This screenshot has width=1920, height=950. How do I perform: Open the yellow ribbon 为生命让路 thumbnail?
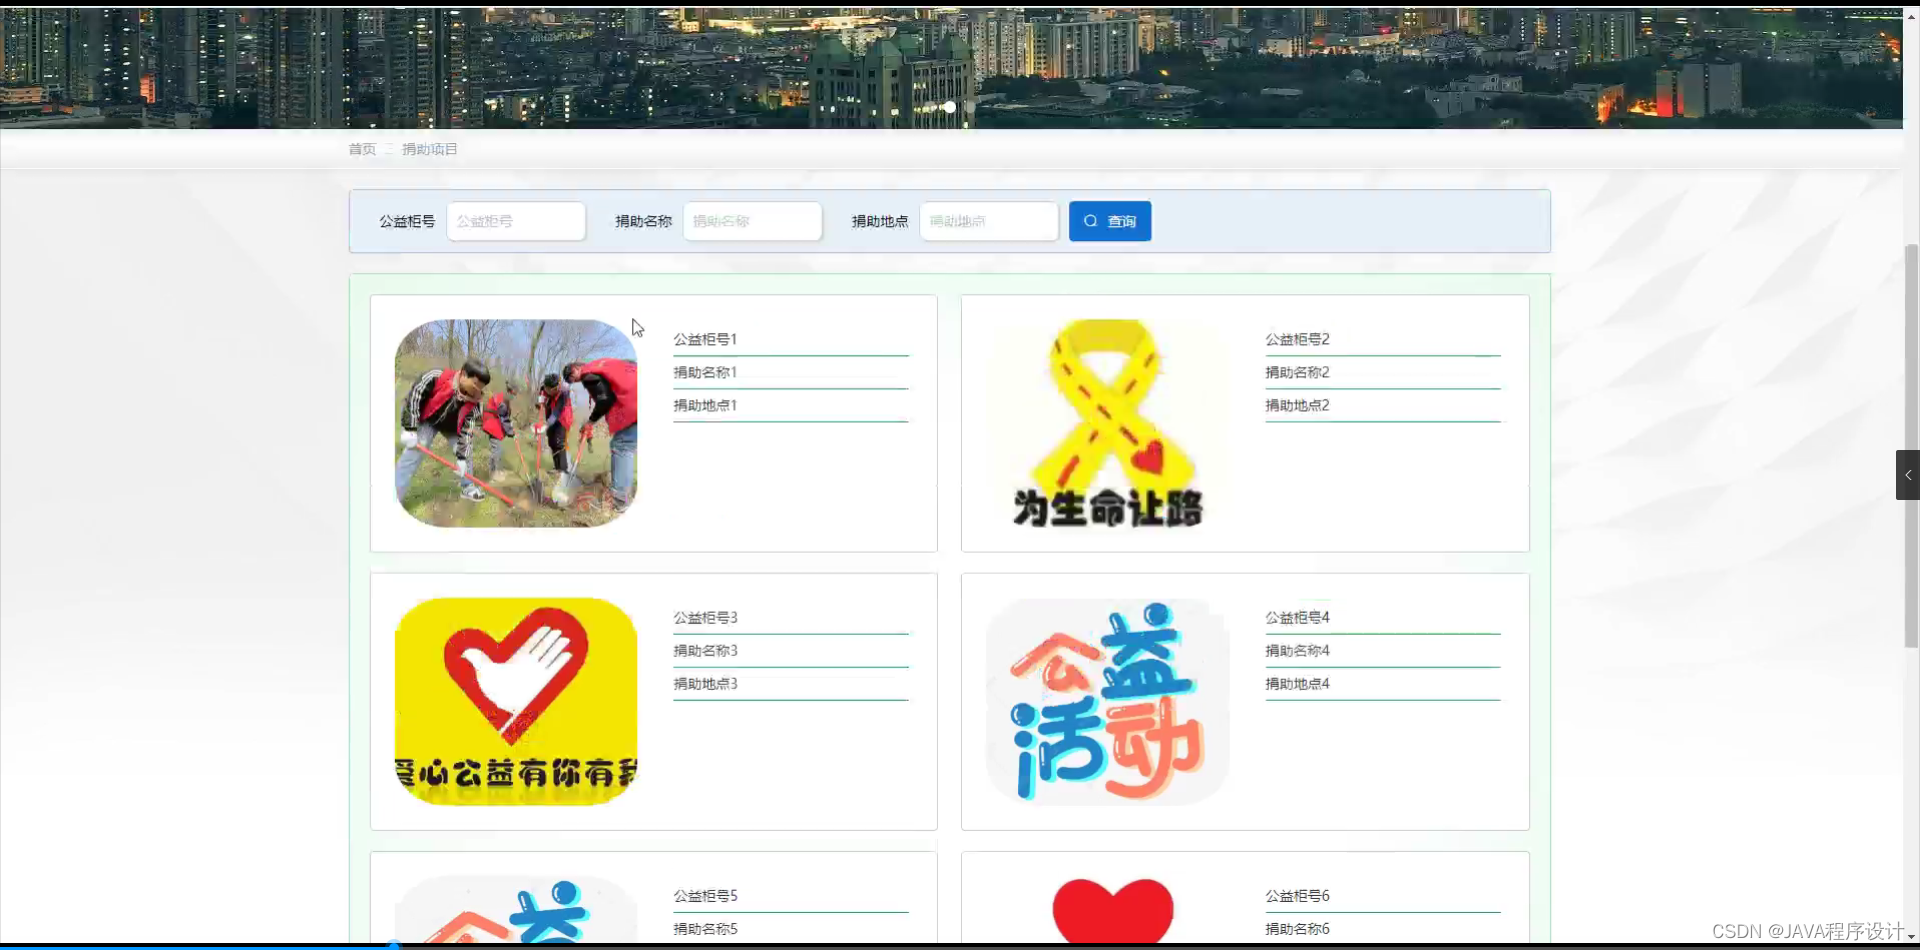pos(1107,423)
